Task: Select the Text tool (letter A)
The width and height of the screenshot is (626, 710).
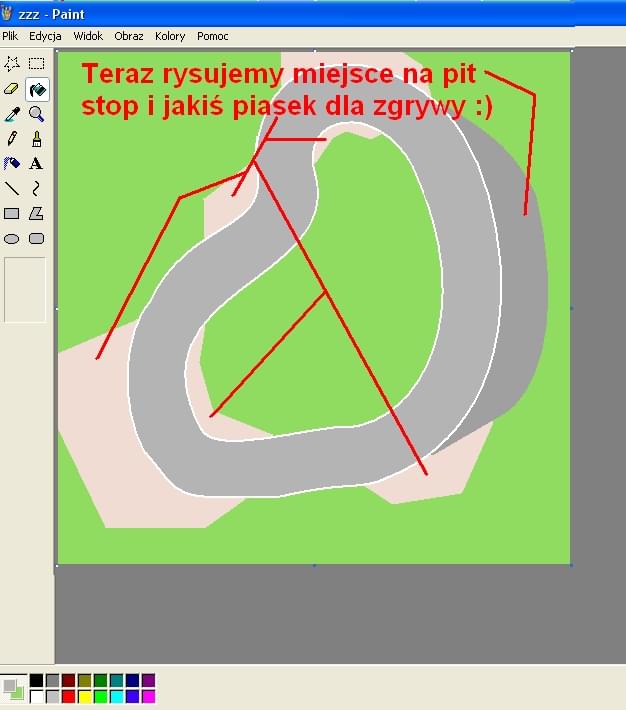Action: 37,163
